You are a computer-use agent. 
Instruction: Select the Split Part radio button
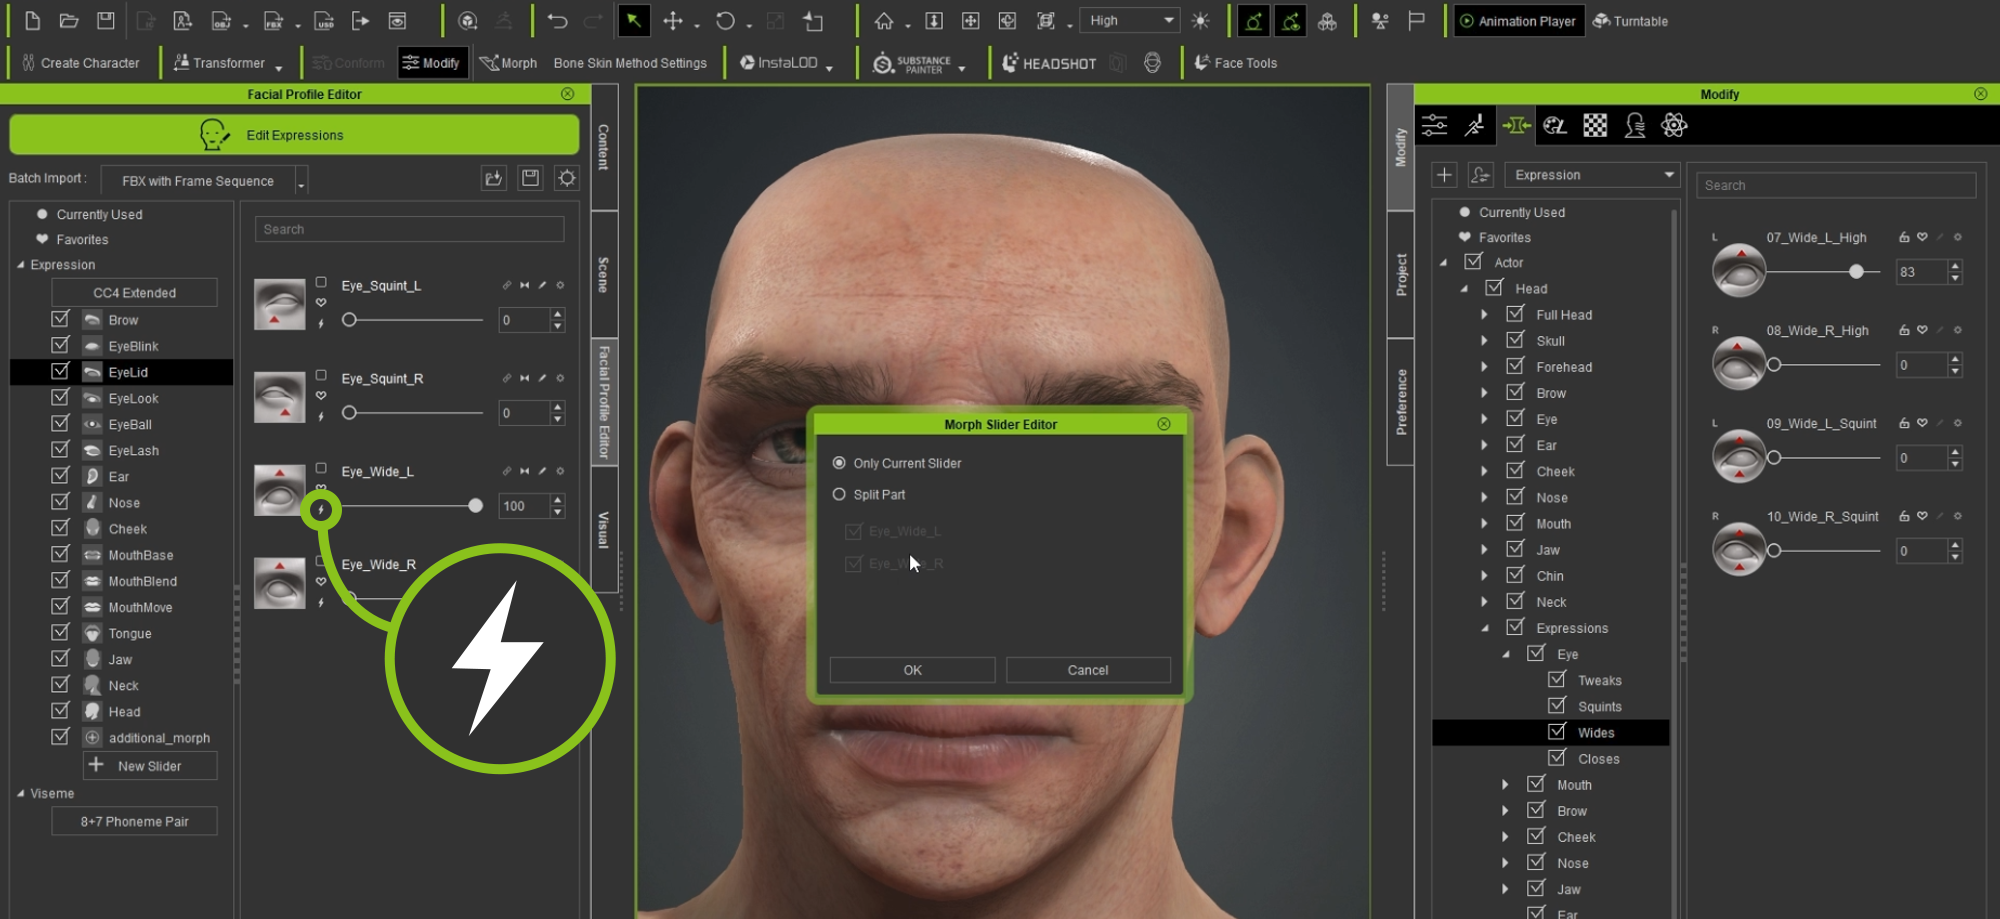click(x=839, y=494)
